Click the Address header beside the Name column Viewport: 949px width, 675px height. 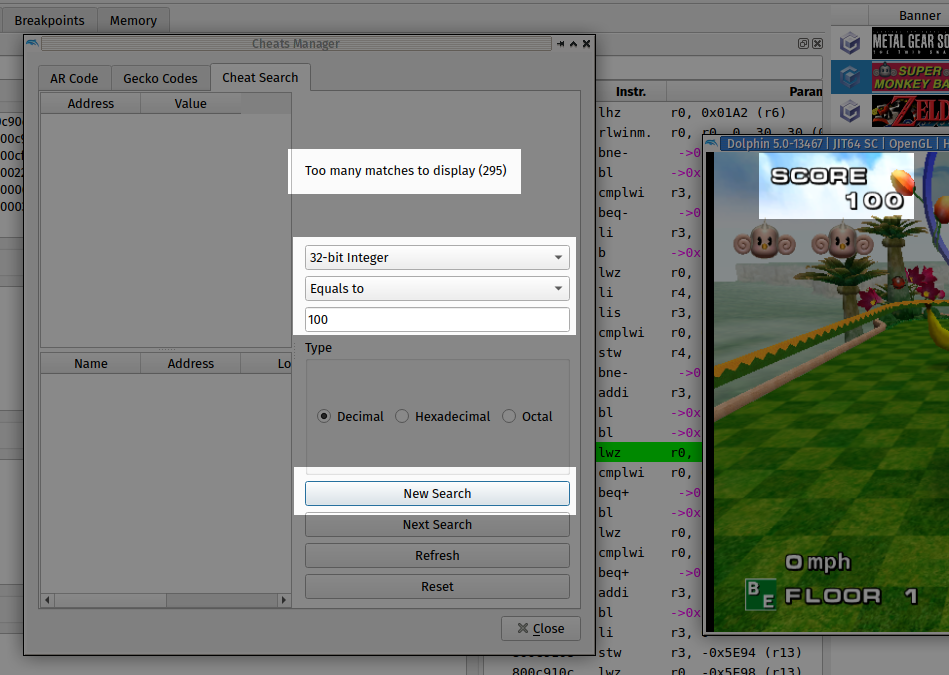(191, 363)
